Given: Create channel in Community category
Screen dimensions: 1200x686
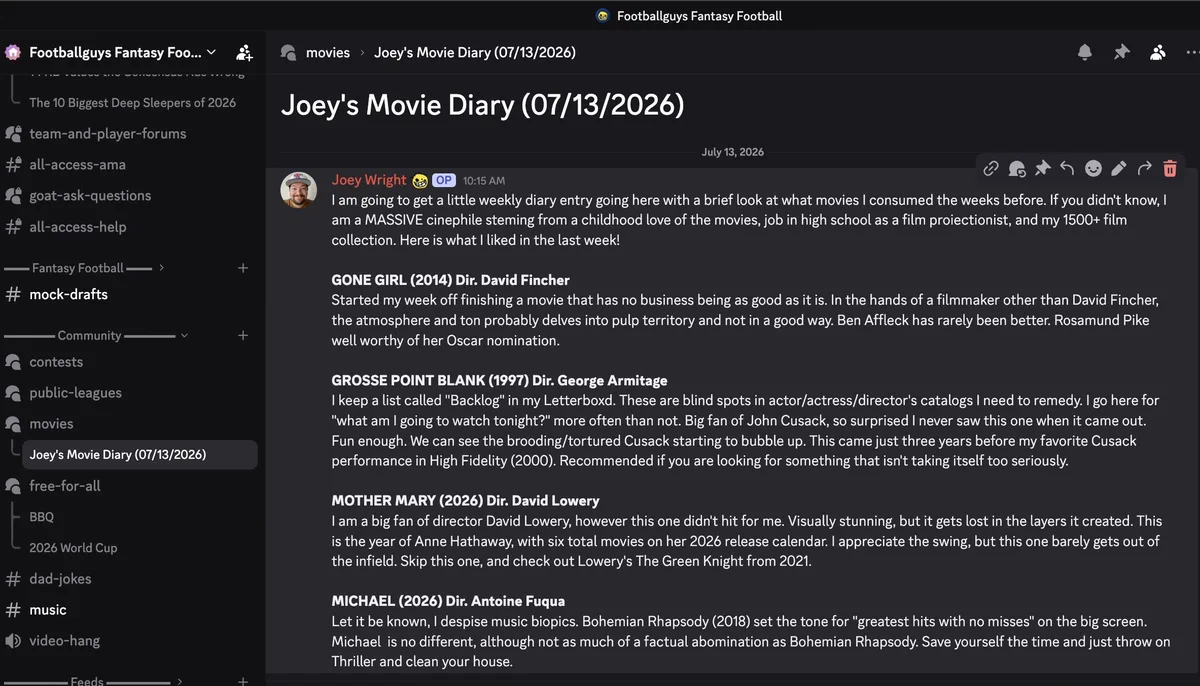Looking at the screenshot, I should tap(243, 335).
